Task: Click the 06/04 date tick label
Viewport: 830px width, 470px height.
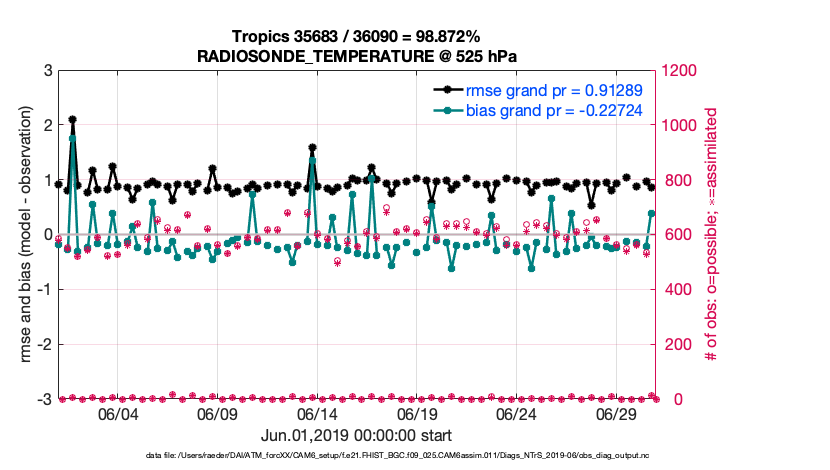Action: click(x=116, y=414)
